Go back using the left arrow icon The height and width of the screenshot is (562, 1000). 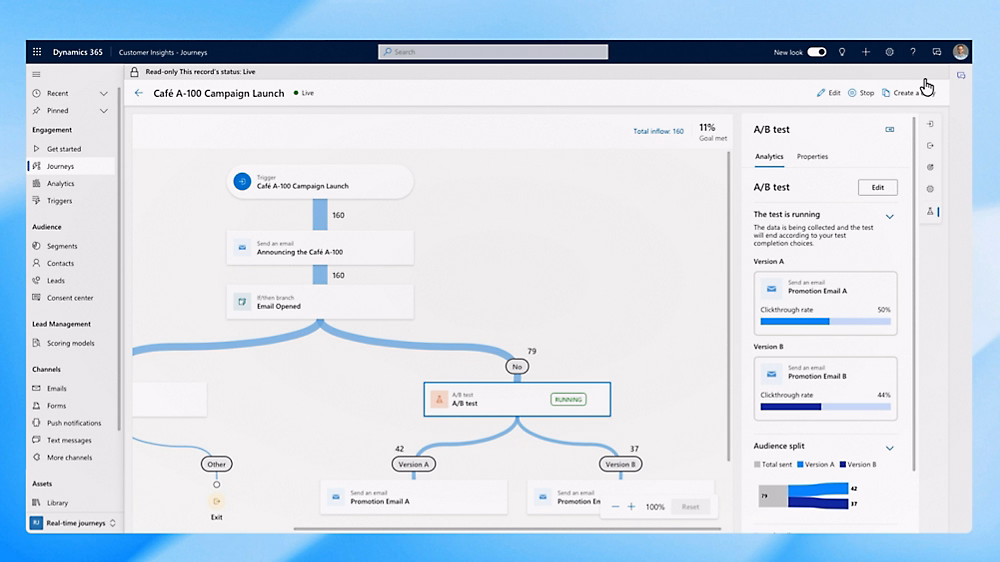click(x=139, y=93)
